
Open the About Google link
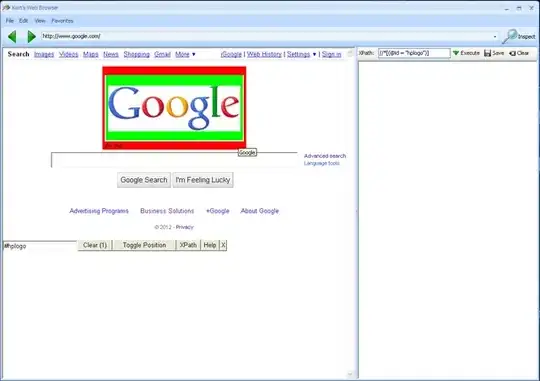coord(260,211)
